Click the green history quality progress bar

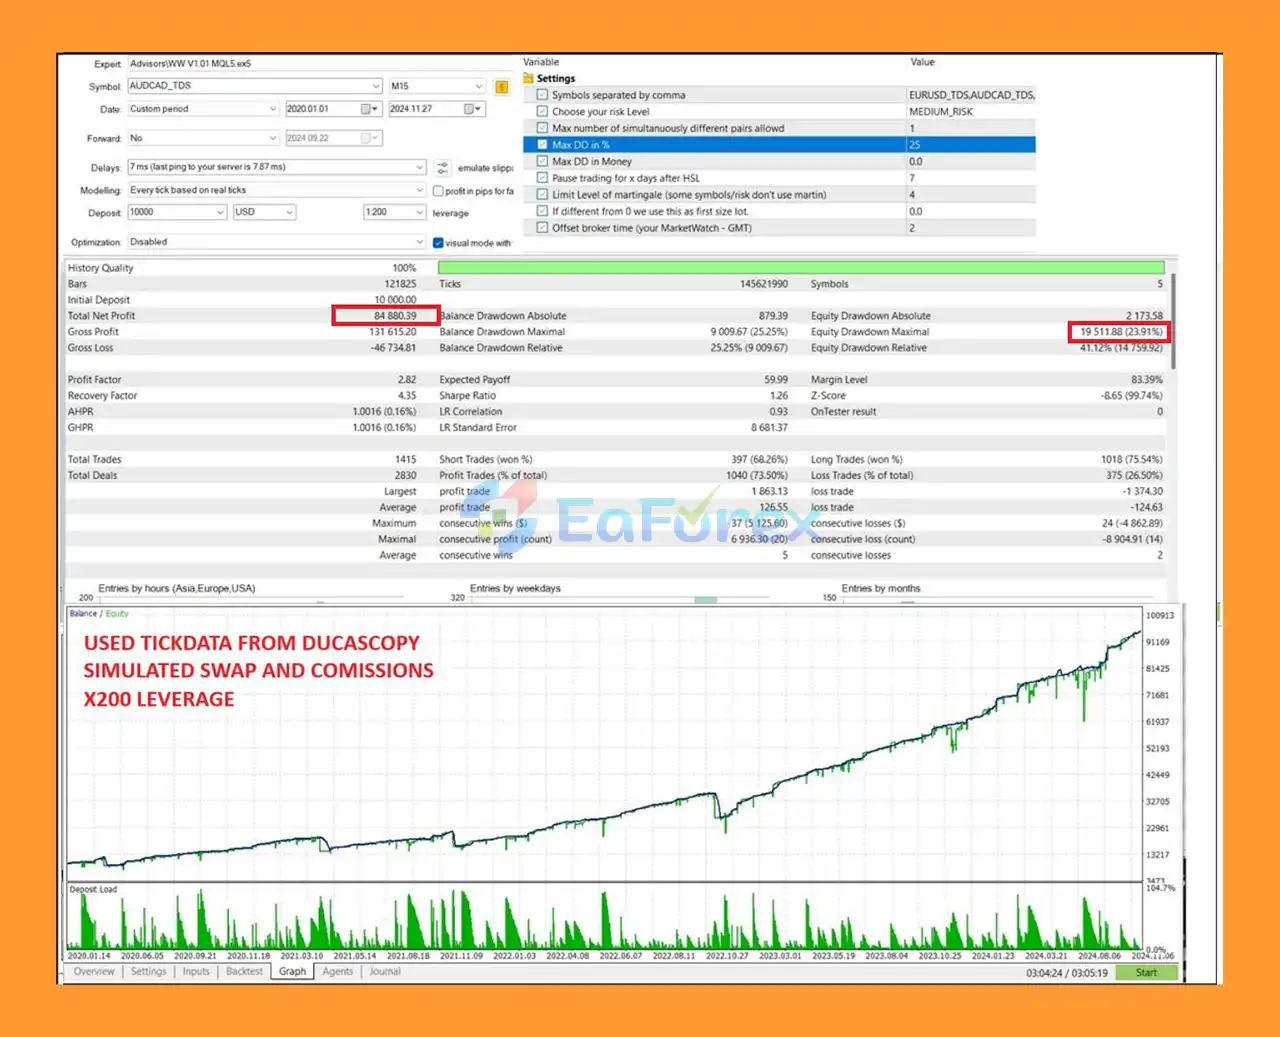tap(800, 268)
